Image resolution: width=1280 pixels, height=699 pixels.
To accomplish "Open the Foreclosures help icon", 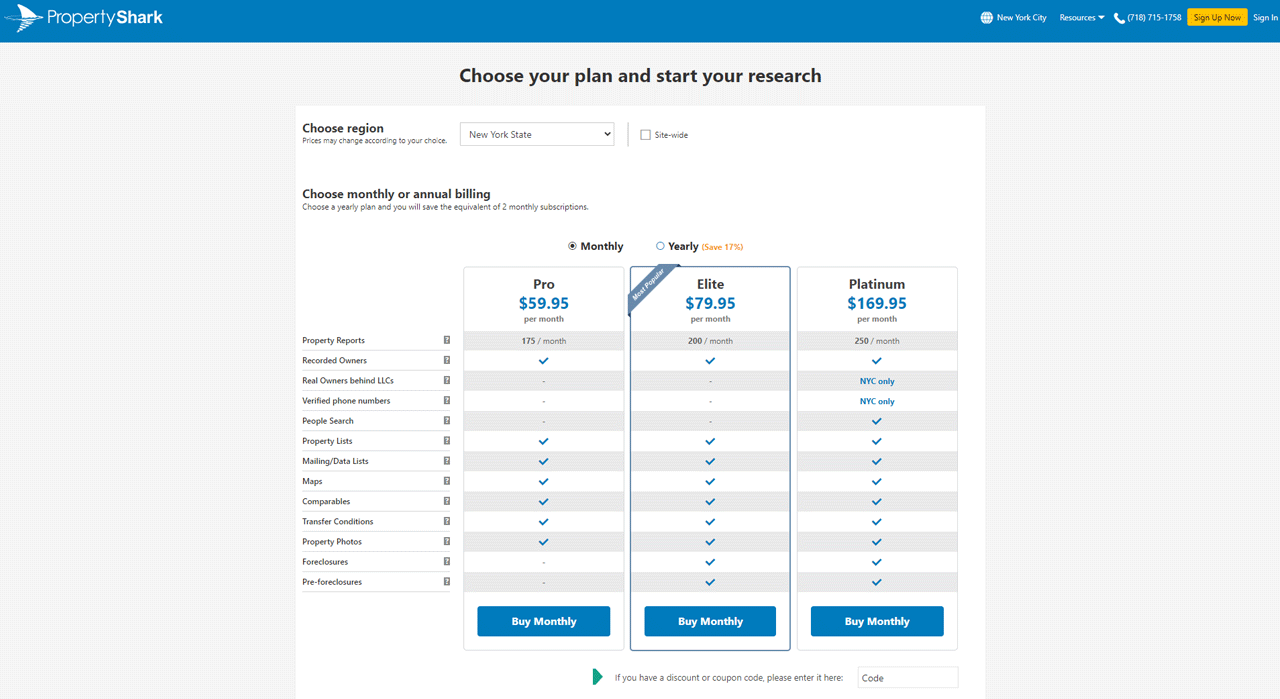I will click(446, 561).
